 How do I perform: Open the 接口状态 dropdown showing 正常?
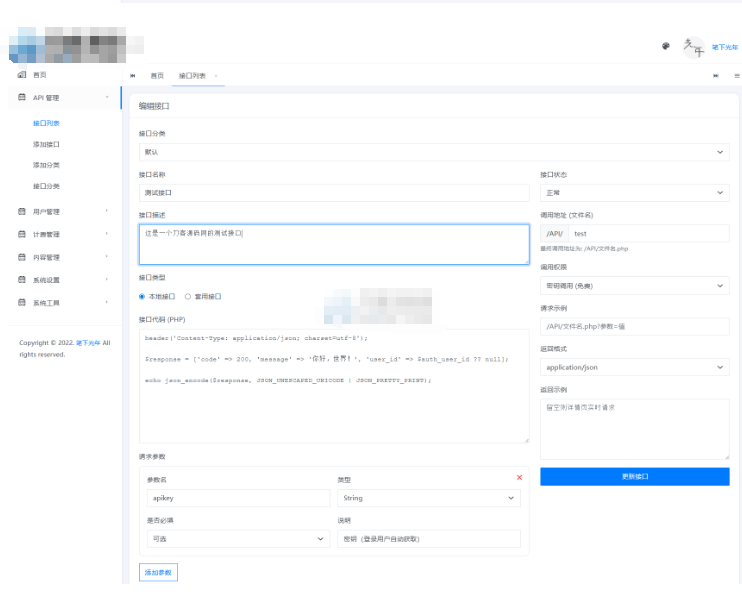(634, 193)
